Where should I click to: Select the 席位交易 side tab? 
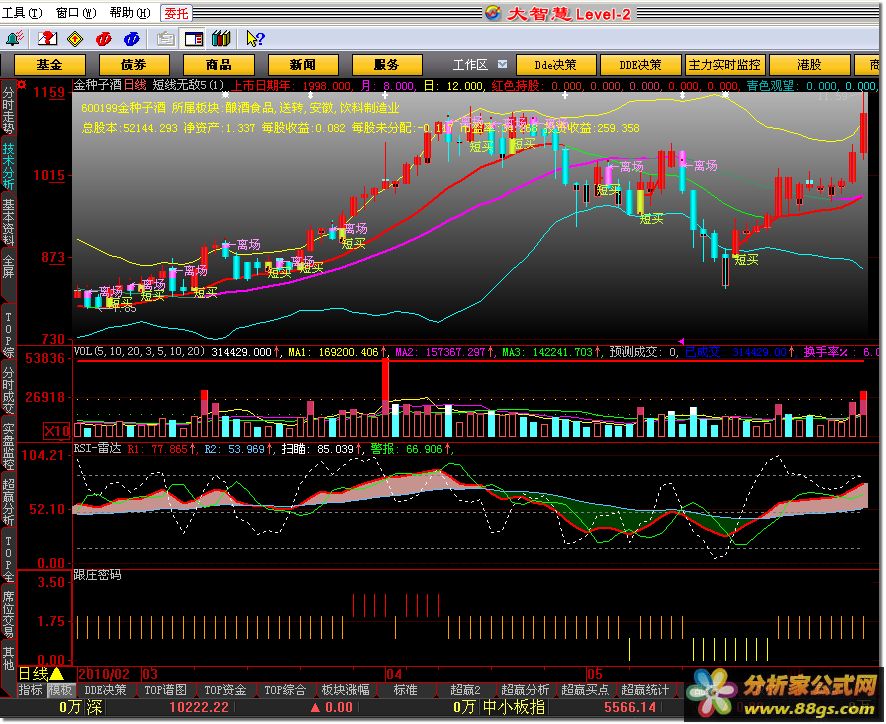pyautogui.click(x=8, y=614)
